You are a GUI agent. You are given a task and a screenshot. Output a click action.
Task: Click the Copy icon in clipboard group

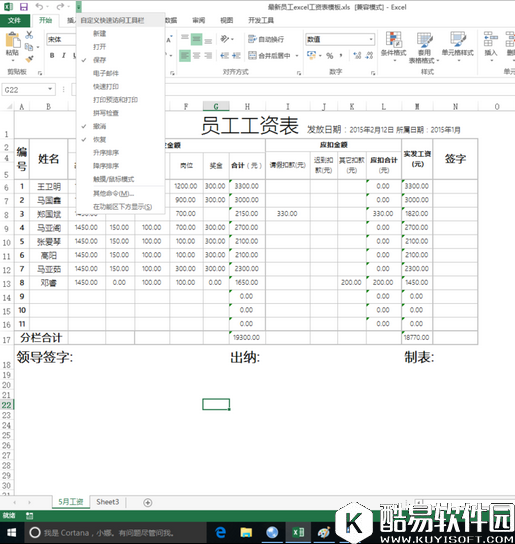point(29,47)
